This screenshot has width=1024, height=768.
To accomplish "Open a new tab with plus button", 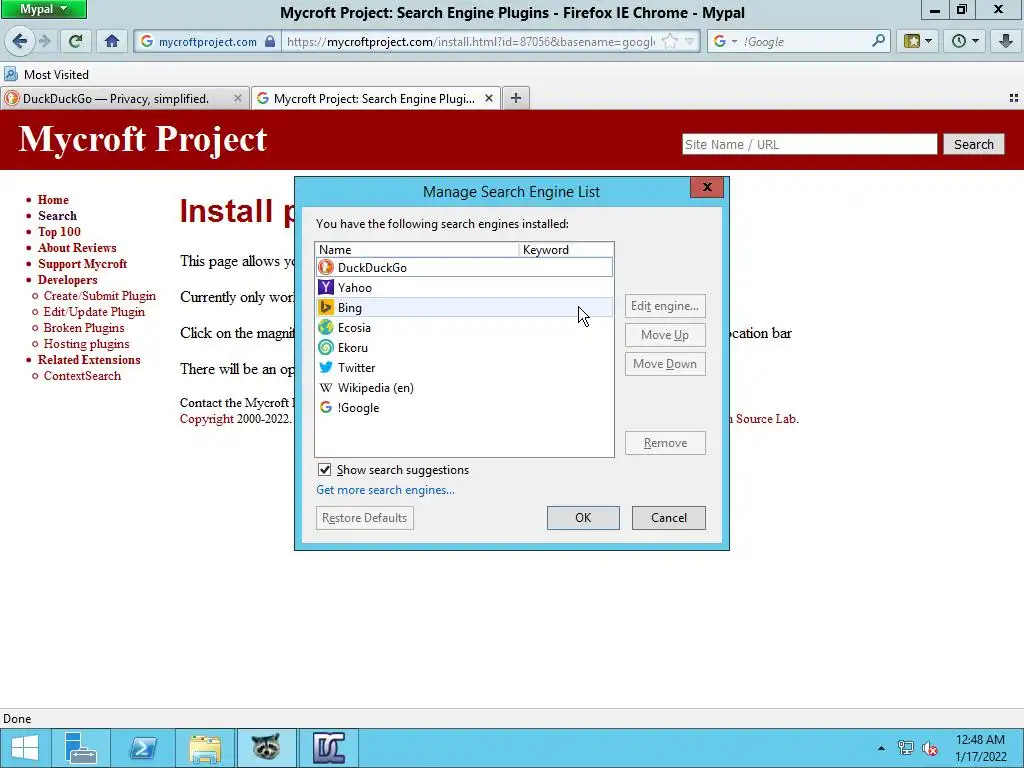I will [x=516, y=98].
